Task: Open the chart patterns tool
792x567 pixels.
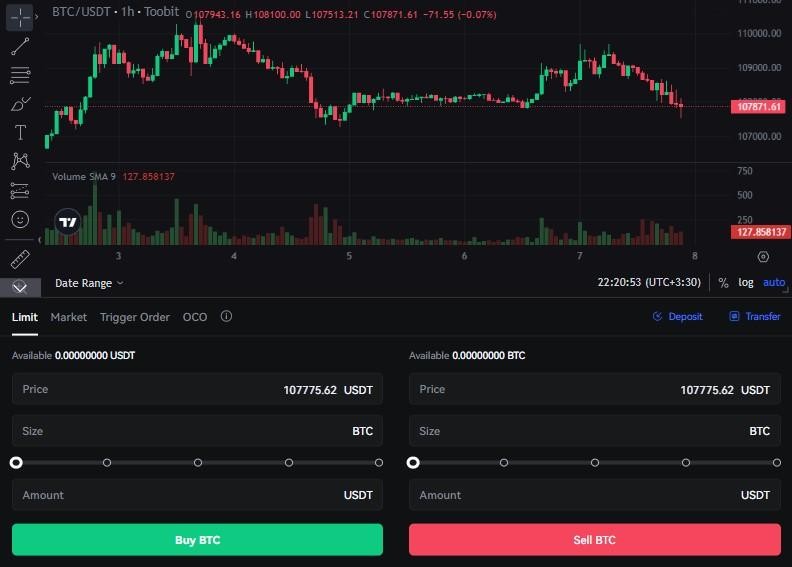Action: (x=20, y=161)
